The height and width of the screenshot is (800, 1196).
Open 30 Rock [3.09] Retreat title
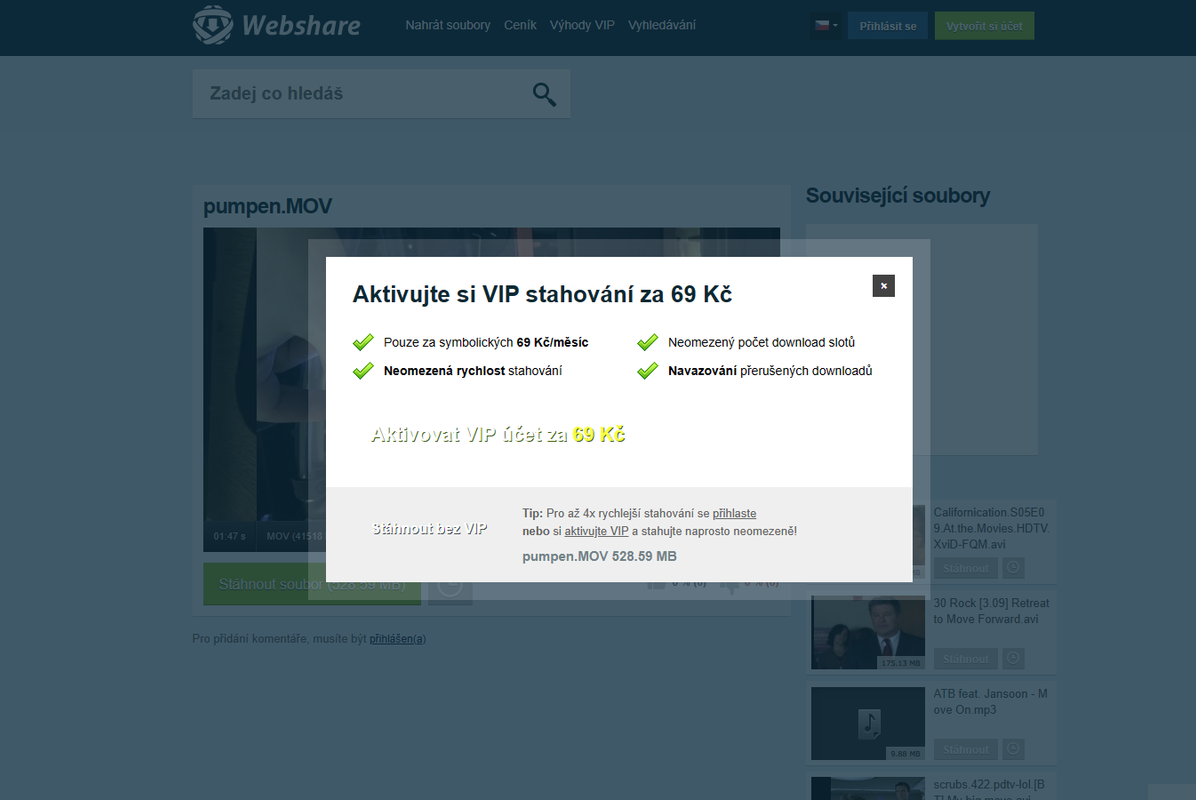point(991,611)
